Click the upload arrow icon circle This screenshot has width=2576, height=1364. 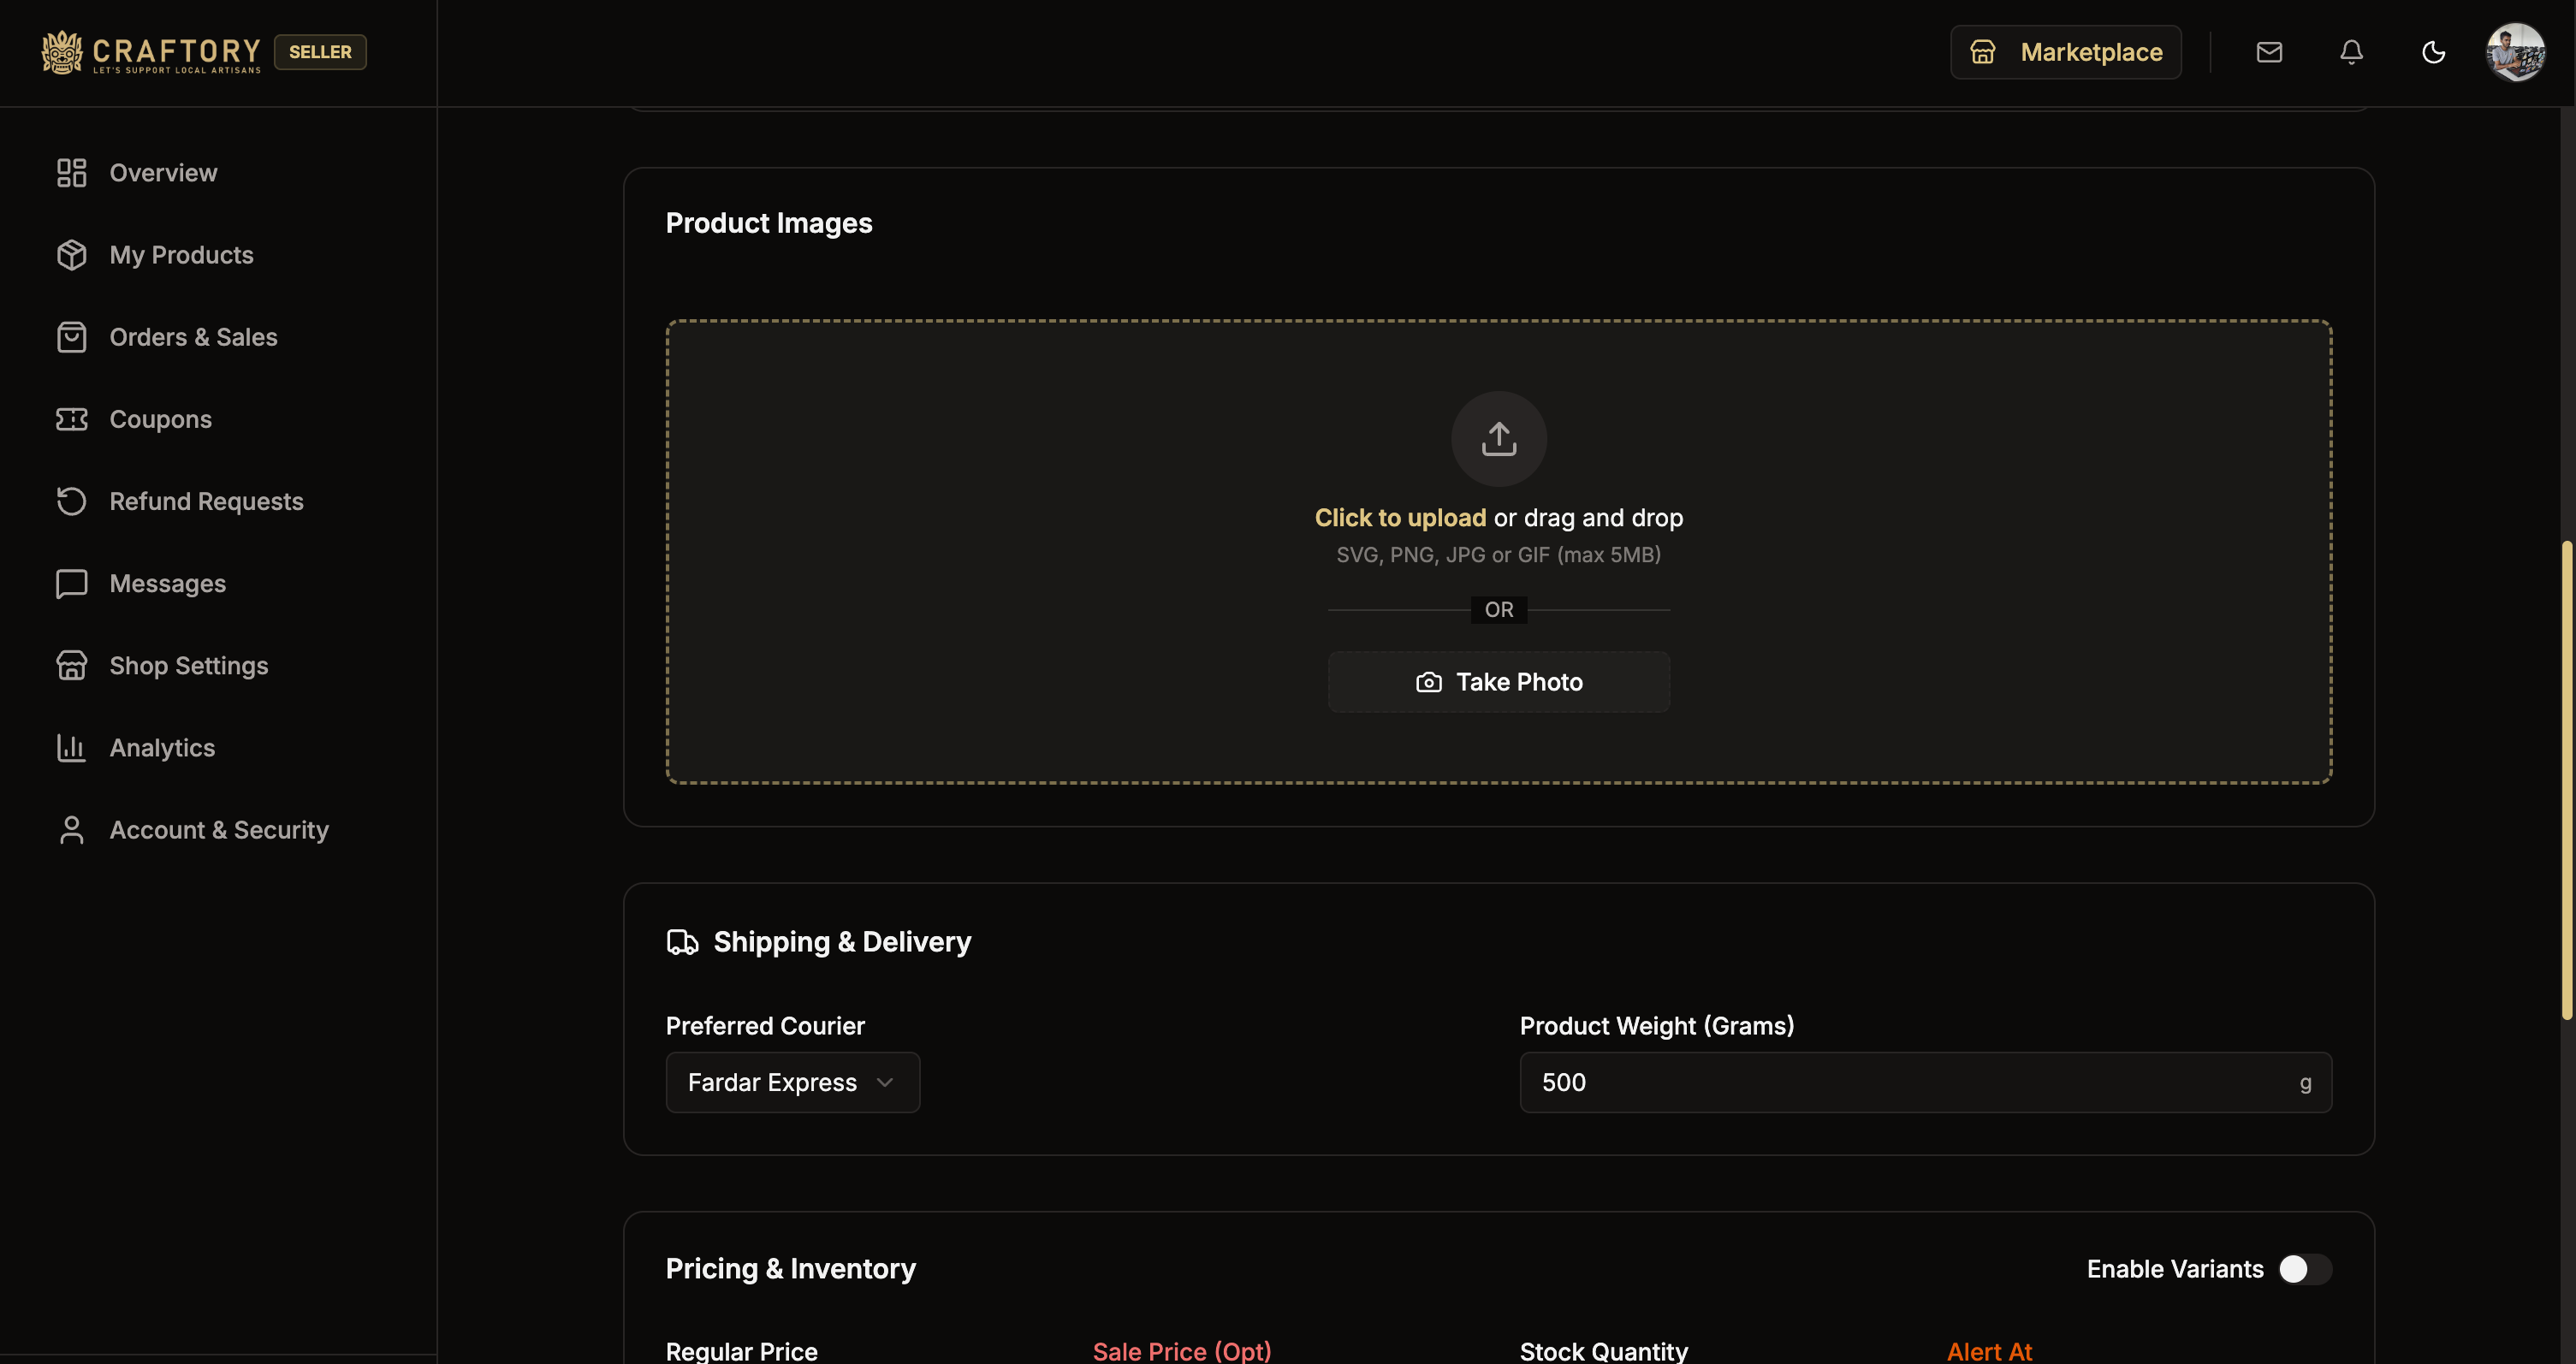tap(1498, 439)
